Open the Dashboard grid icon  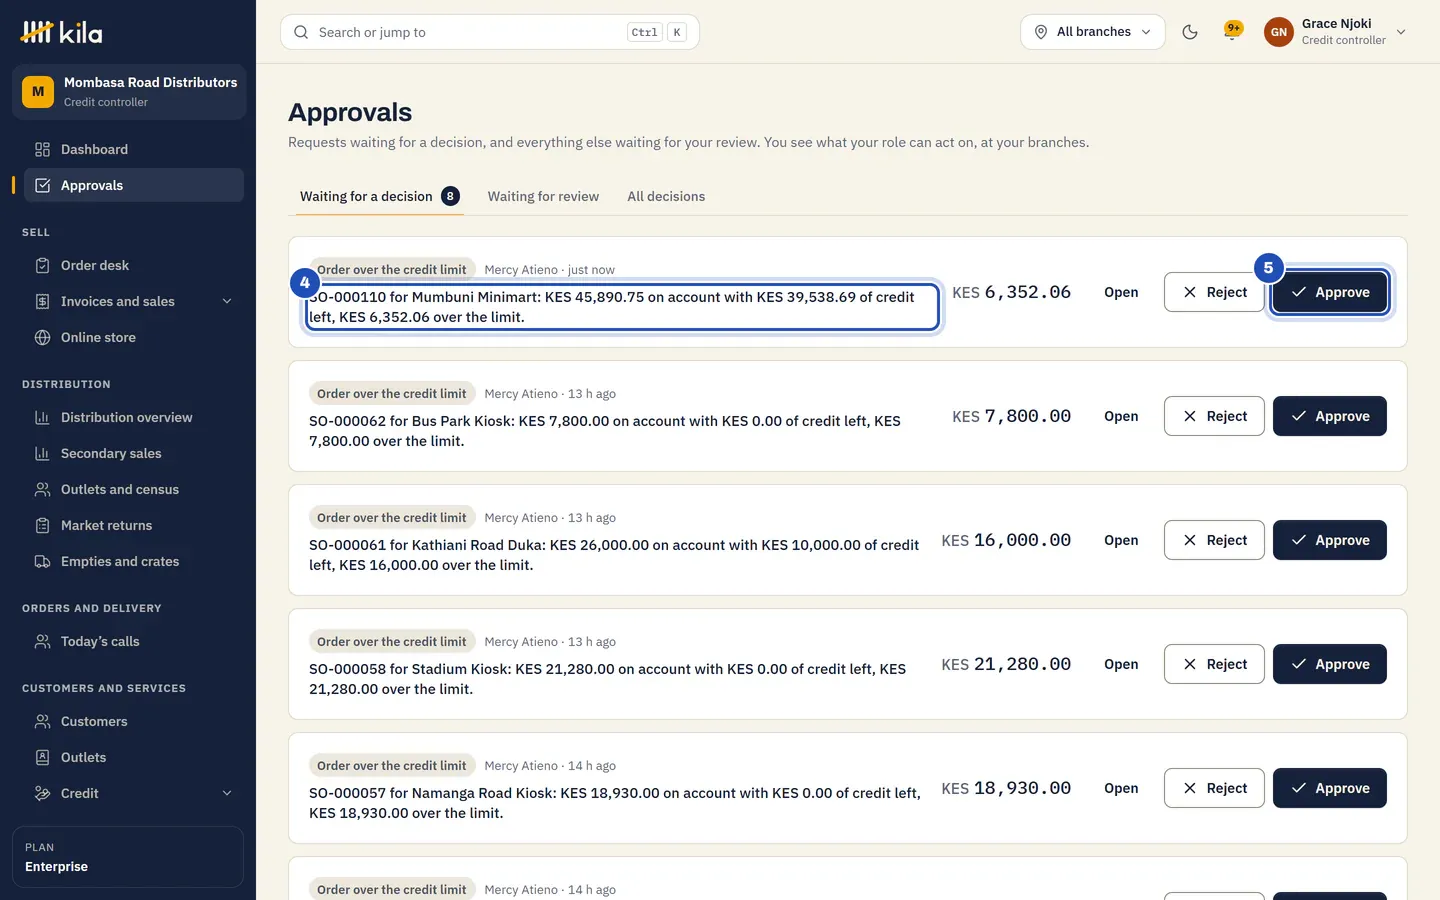pyautogui.click(x=42, y=150)
